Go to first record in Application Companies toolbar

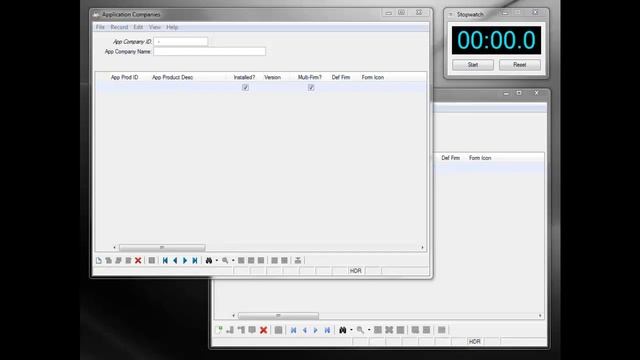click(165, 260)
